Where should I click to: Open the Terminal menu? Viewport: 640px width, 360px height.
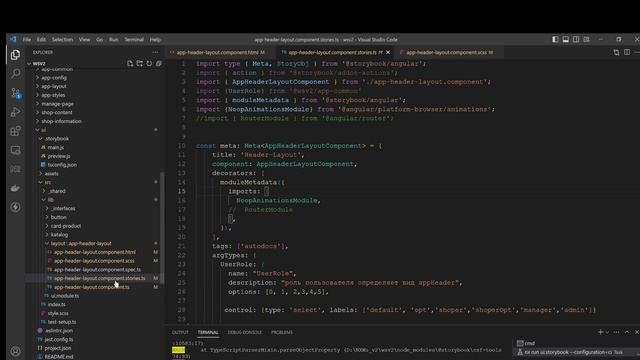pyautogui.click(x=134, y=40)
